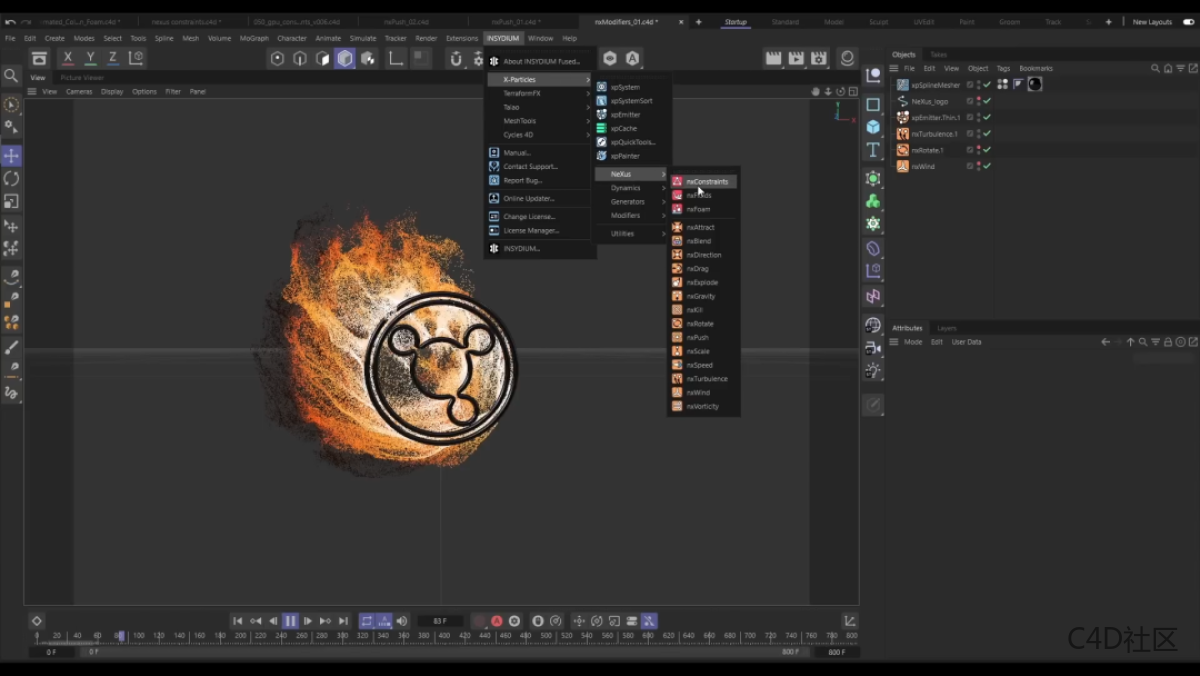Viewport: 1200px width, 676px height.
Task: Expand the Modifiers submenu
Action: 627,215
